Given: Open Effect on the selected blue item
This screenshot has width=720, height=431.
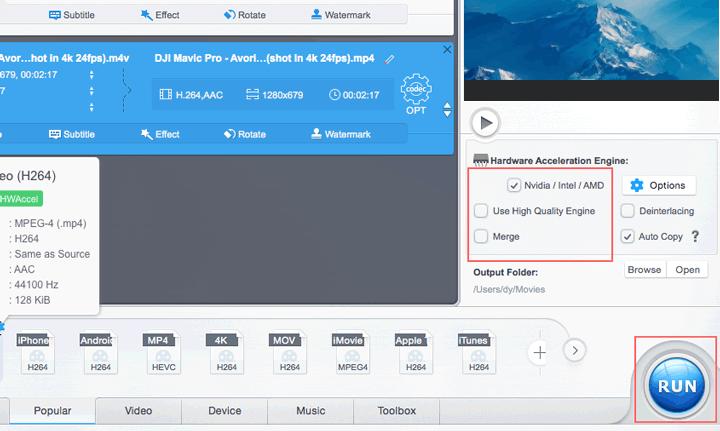Looking at the screenshot, I should click(x=160, y=134).
